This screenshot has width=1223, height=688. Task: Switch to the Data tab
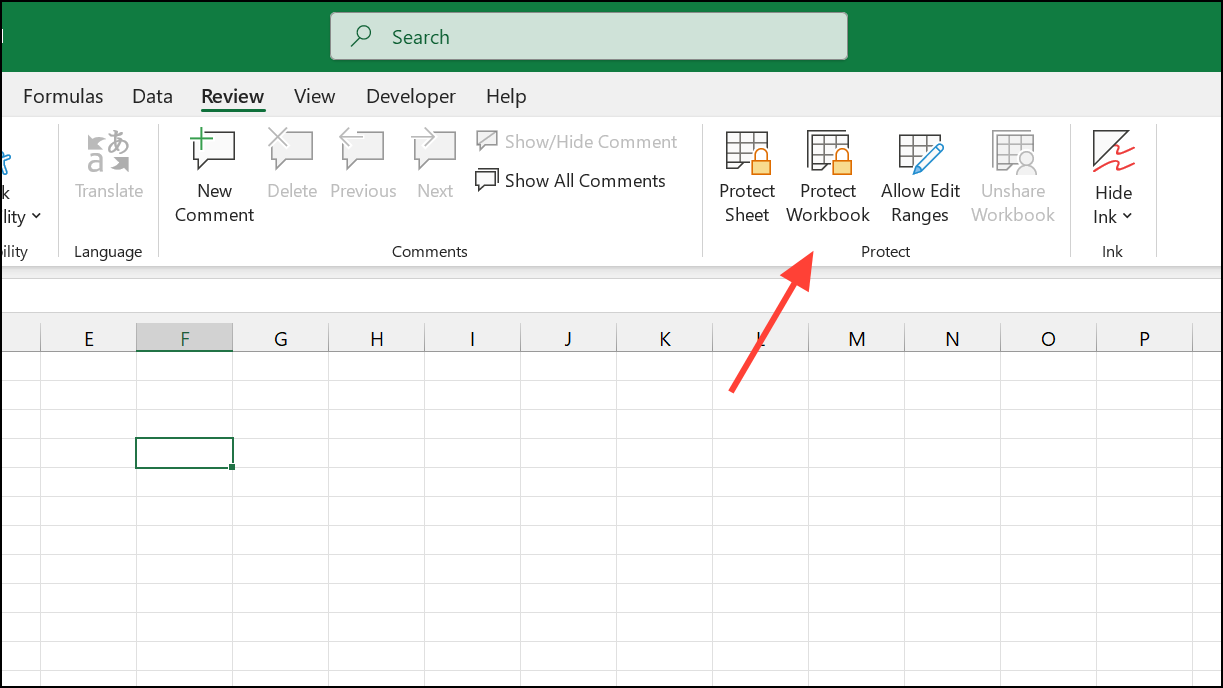pyautogui.click(x=152, y=97)
